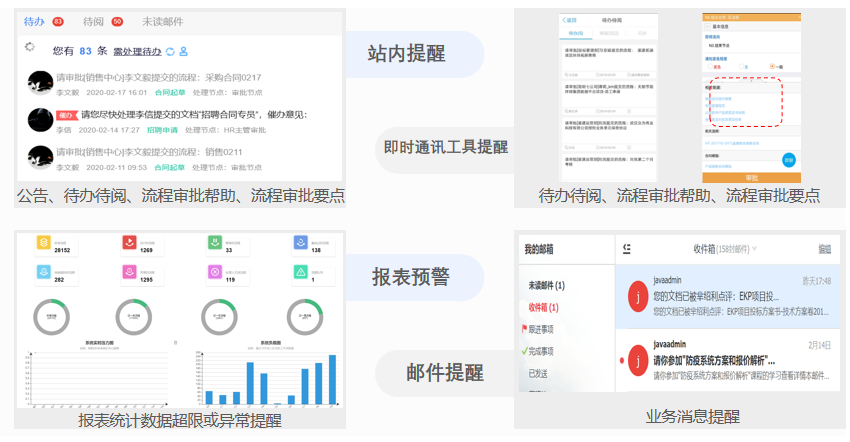Click the 招聘申请 tag
Image resolution: width=850 pixels, height=442 pixels.
pyautogui.click(x=162, y=130)
